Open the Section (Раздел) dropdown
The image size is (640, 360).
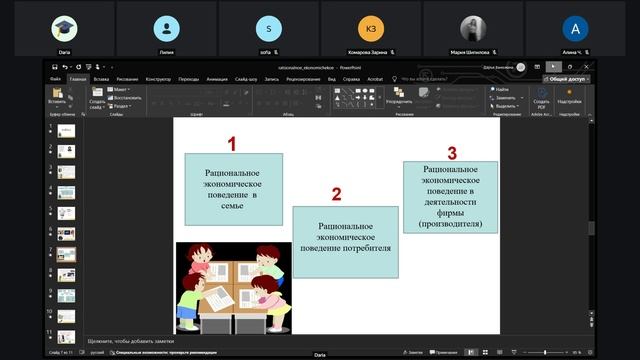tap(120, 106)
